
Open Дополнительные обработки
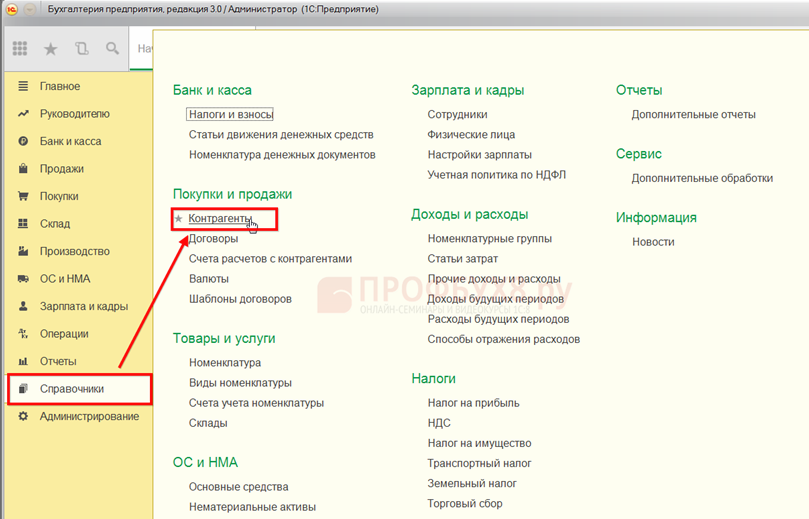pos(702,178)
